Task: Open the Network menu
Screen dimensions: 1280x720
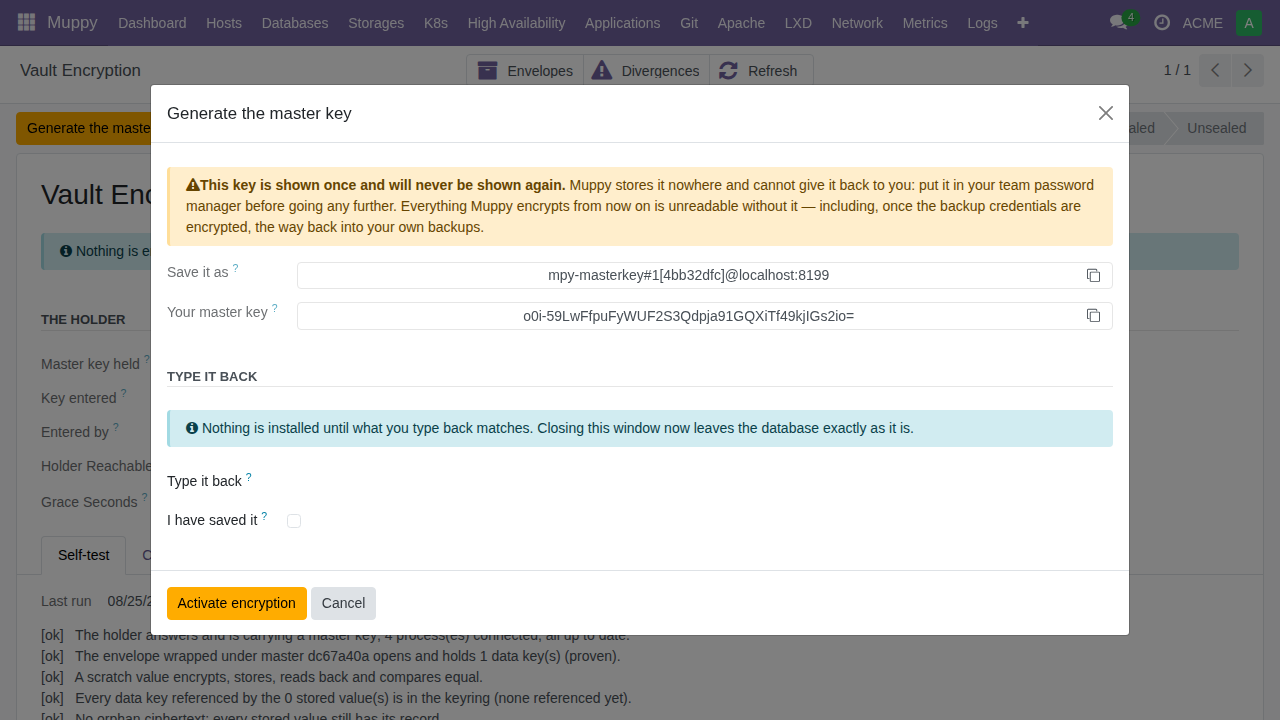Action: (857, 23)
